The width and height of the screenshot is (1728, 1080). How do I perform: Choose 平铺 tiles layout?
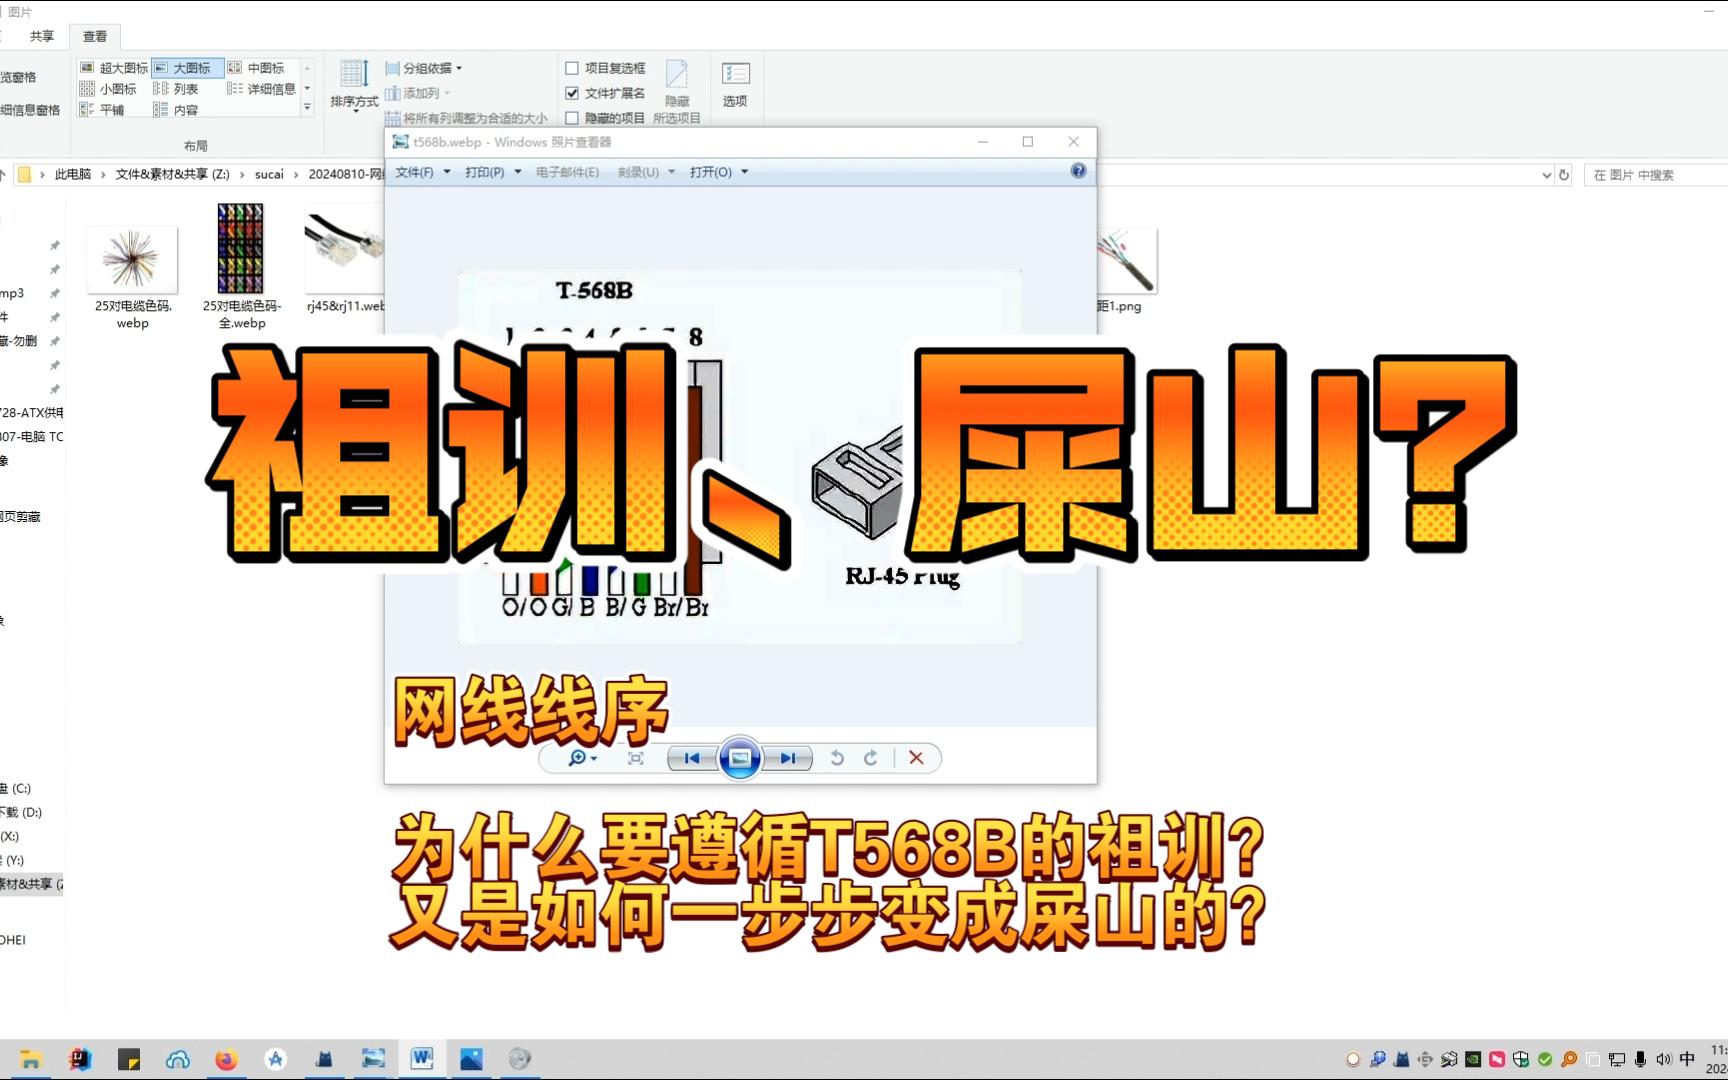tap(102, 110)
